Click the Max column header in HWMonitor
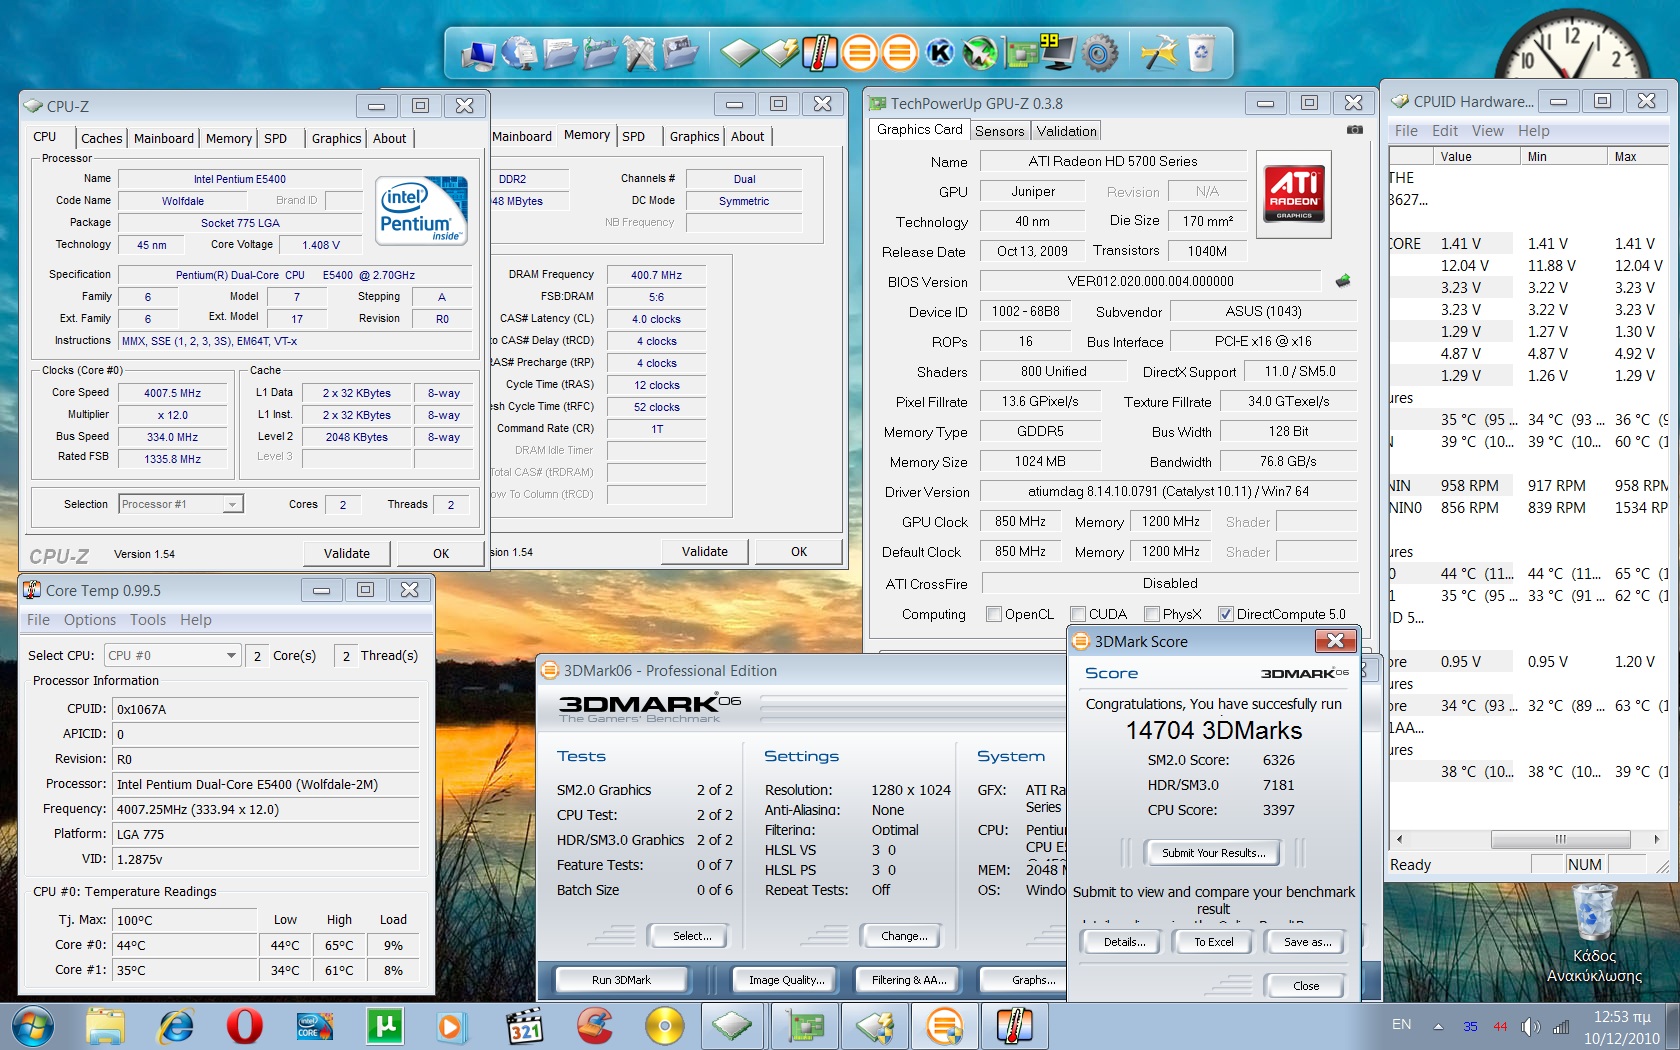The height and width of the screenshot is (1050, 1680). pos(1637,156)
